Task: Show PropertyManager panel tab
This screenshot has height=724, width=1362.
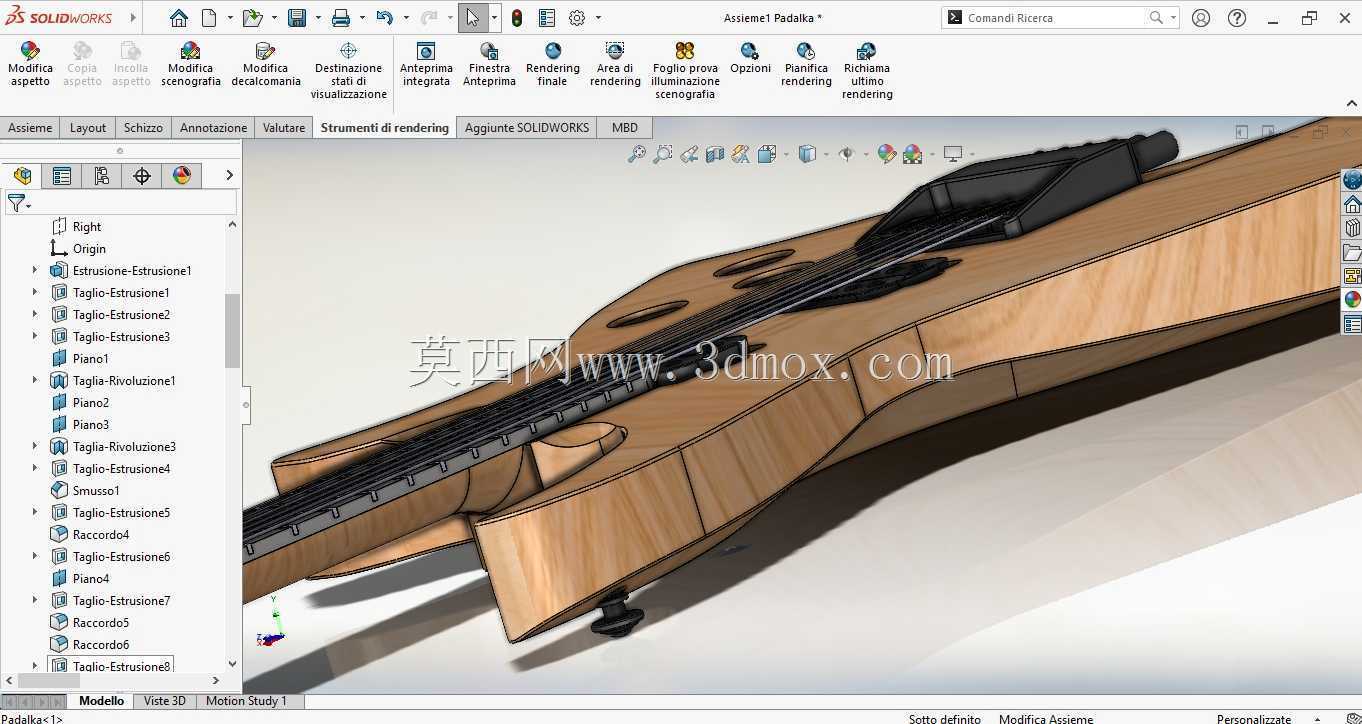Action: pyautogui.click(x=62, y=176)
